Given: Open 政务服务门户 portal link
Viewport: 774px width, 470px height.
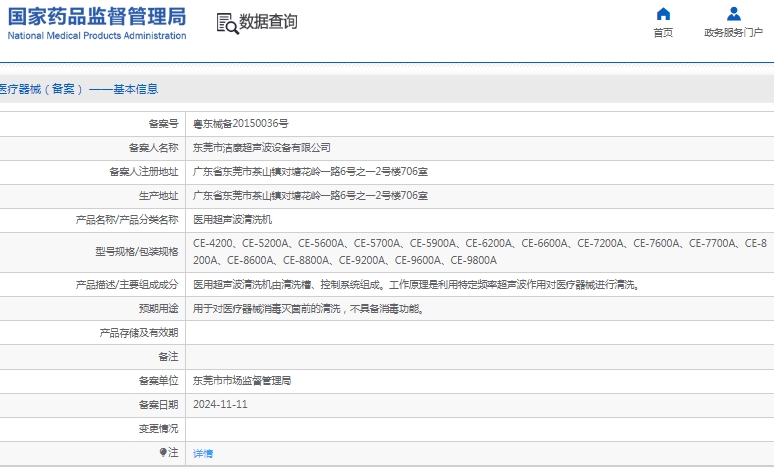Looking at the screenshot, I should pyautogui.click(x=734, y=33).
